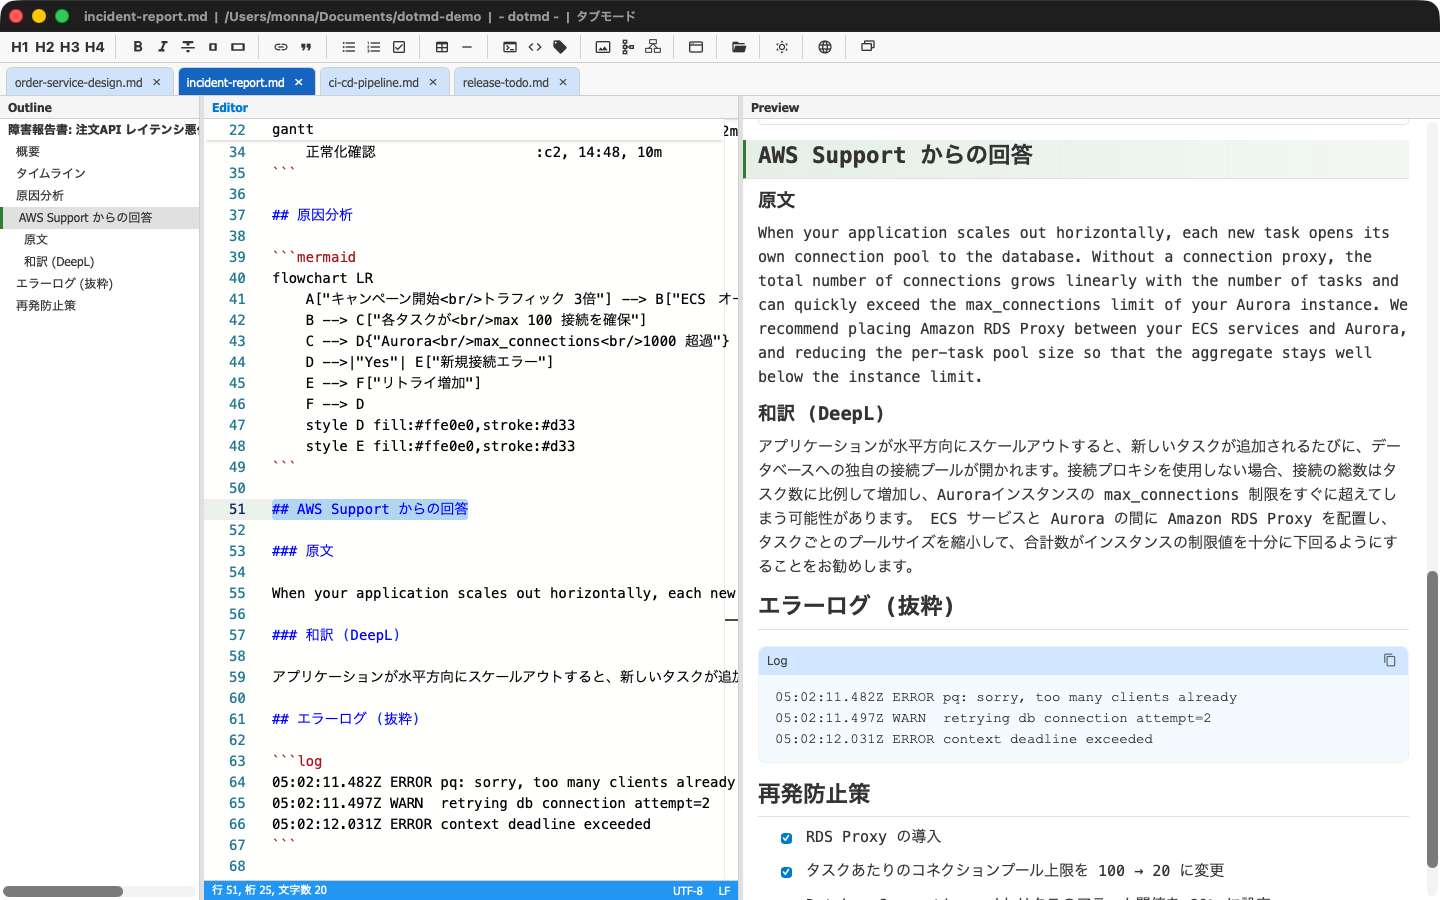Switch to the order-service-design.md tab
The width and height of the screenshot is (1440, 900).
[x=79, y=83]
